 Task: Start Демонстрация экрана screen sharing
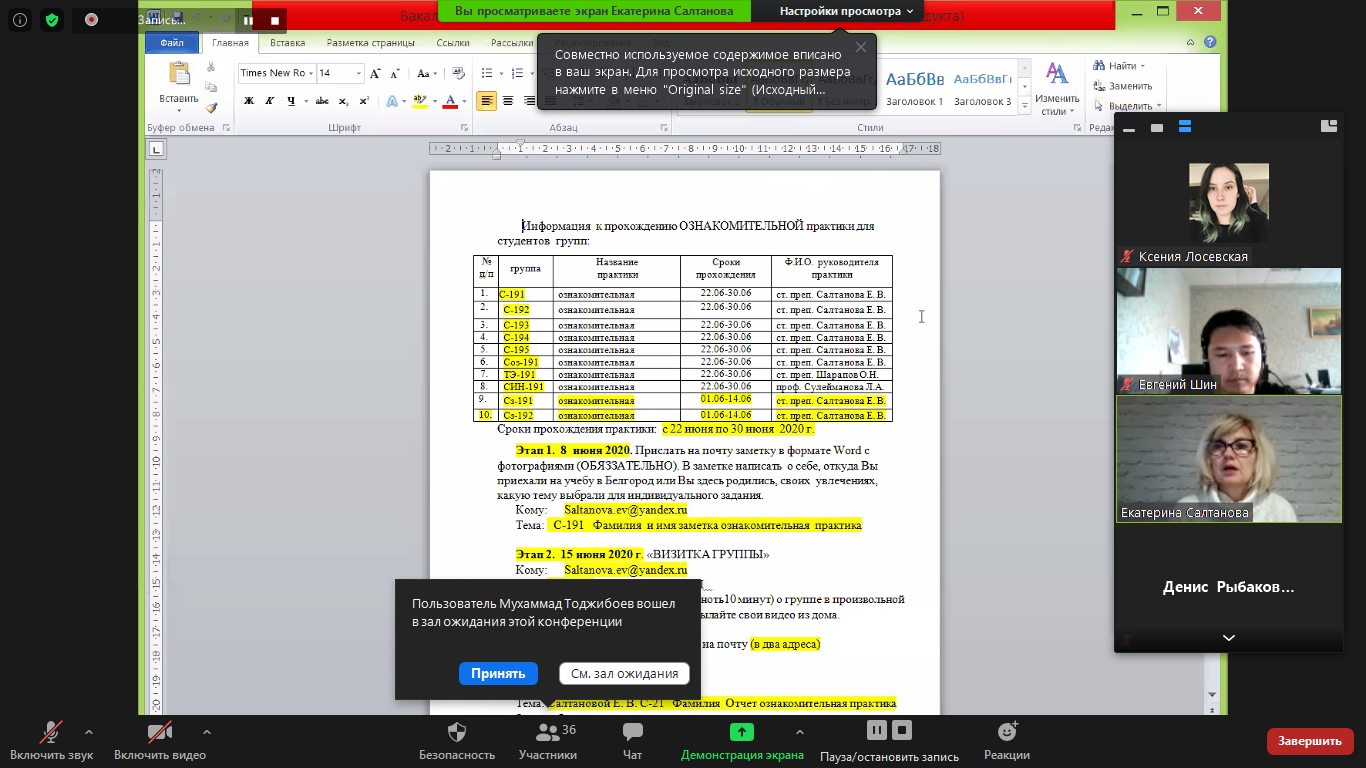[742, 742]
